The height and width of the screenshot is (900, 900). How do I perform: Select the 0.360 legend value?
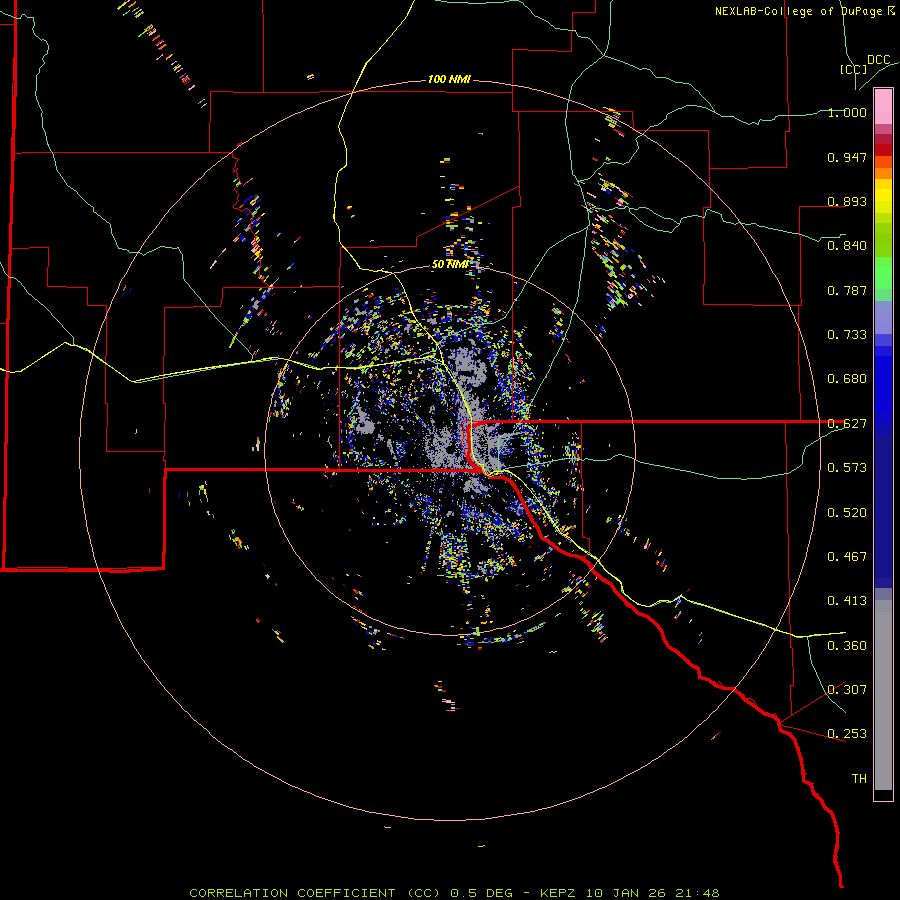[x=847, y=646]
